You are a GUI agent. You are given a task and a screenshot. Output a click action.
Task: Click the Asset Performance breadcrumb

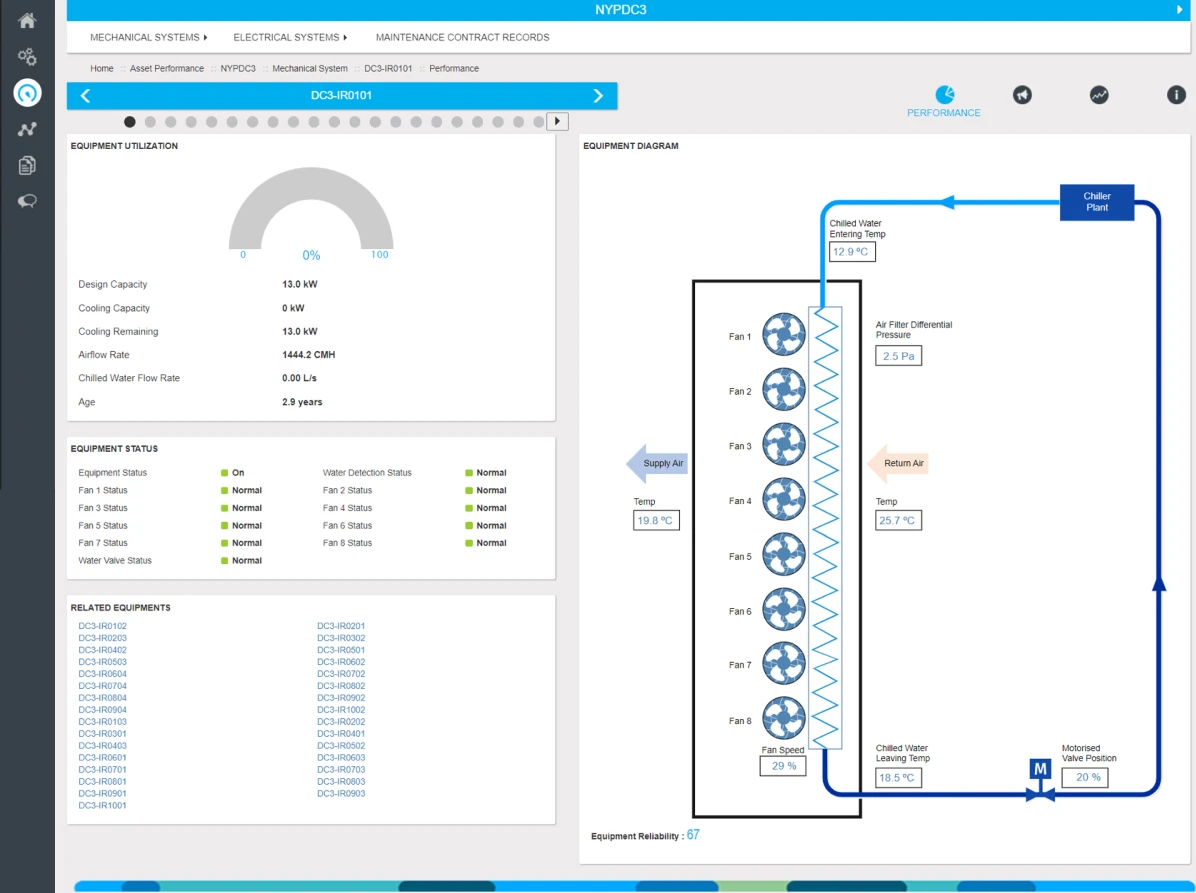[167, 69]
